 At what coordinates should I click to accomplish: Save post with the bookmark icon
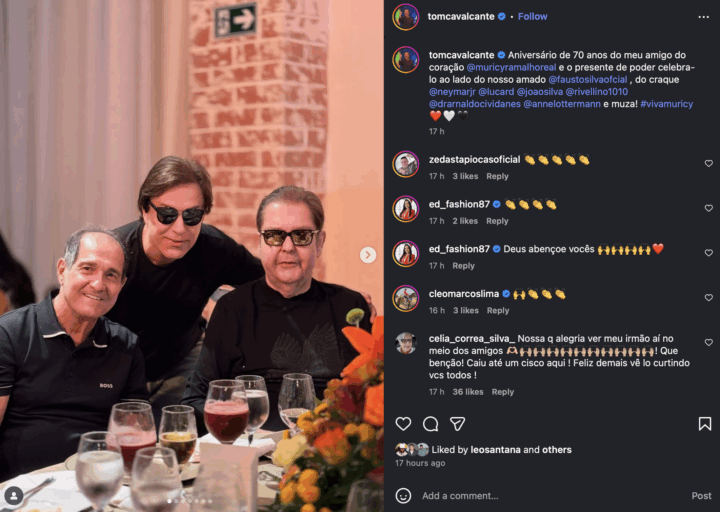point(705,424)
